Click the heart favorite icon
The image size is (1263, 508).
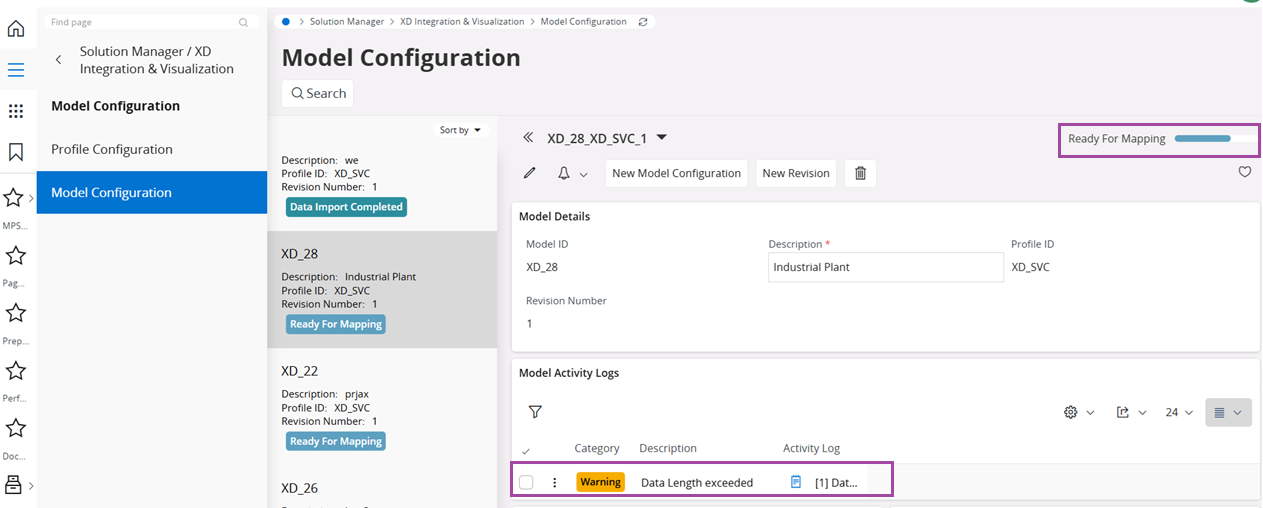click(x=1245, y=172)
